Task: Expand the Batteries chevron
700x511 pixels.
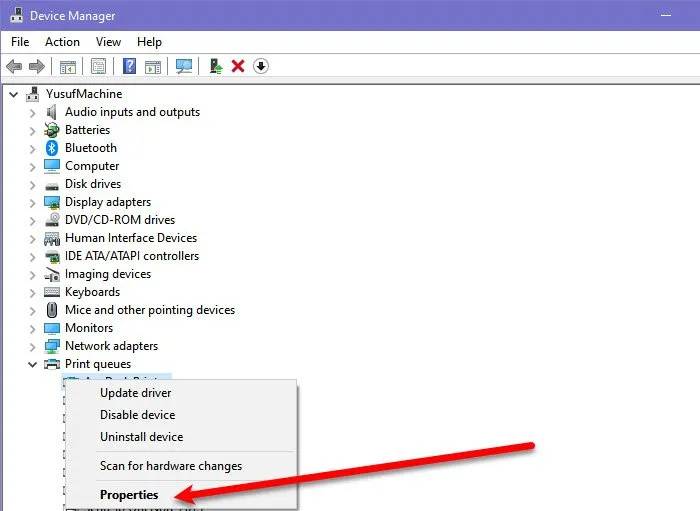Action: click(32, 131)
